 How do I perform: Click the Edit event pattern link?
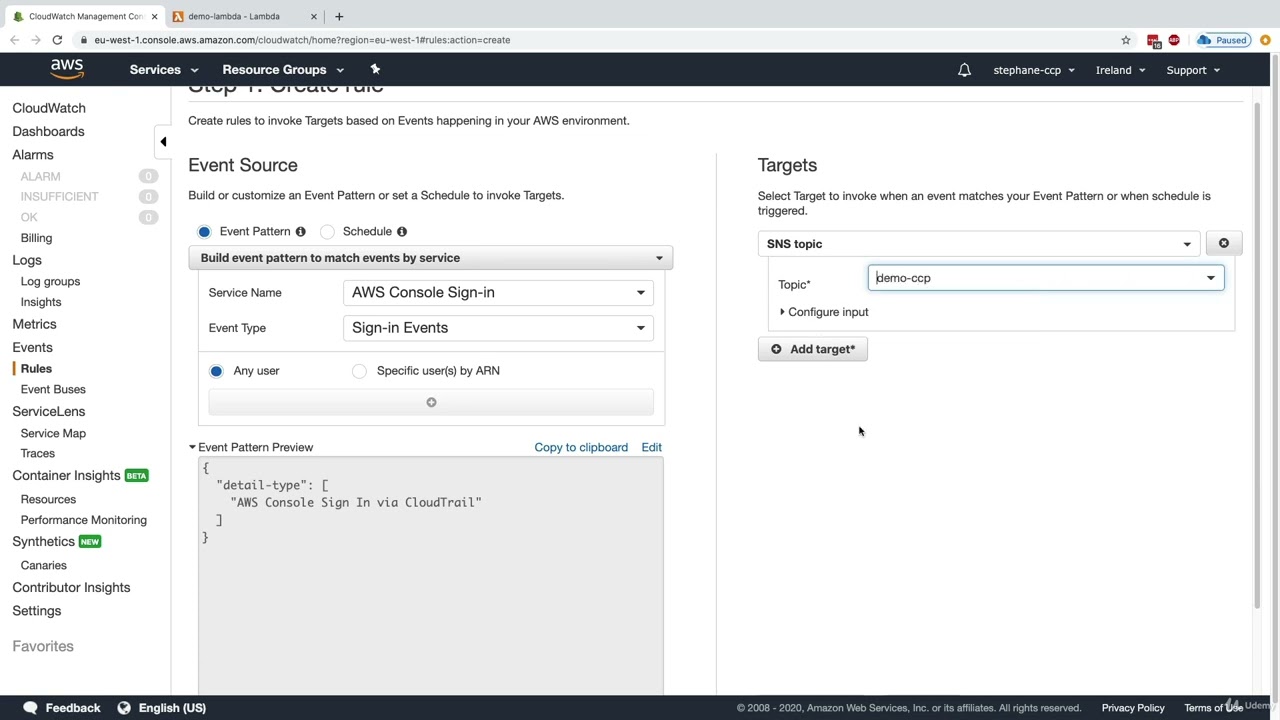click(651, 447)
